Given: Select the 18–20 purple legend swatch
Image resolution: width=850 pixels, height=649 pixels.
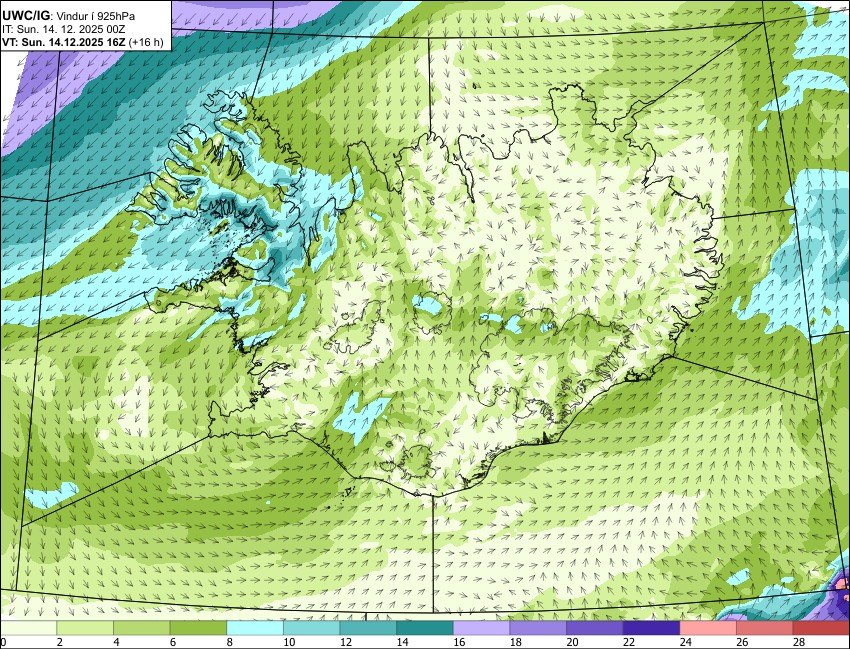Looking at the screenshot, I should pyautogui.click(x=538, y=628).
